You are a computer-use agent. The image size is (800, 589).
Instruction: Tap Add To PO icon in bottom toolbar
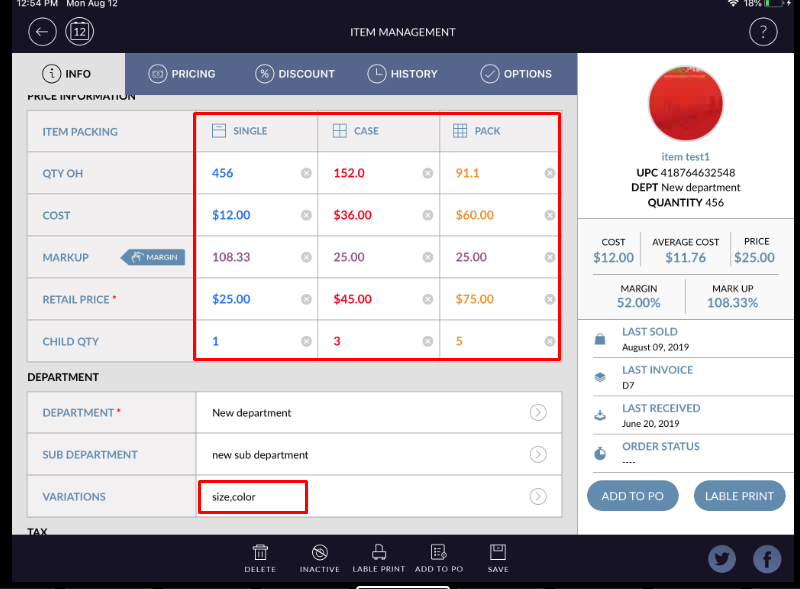click(438, 558)
